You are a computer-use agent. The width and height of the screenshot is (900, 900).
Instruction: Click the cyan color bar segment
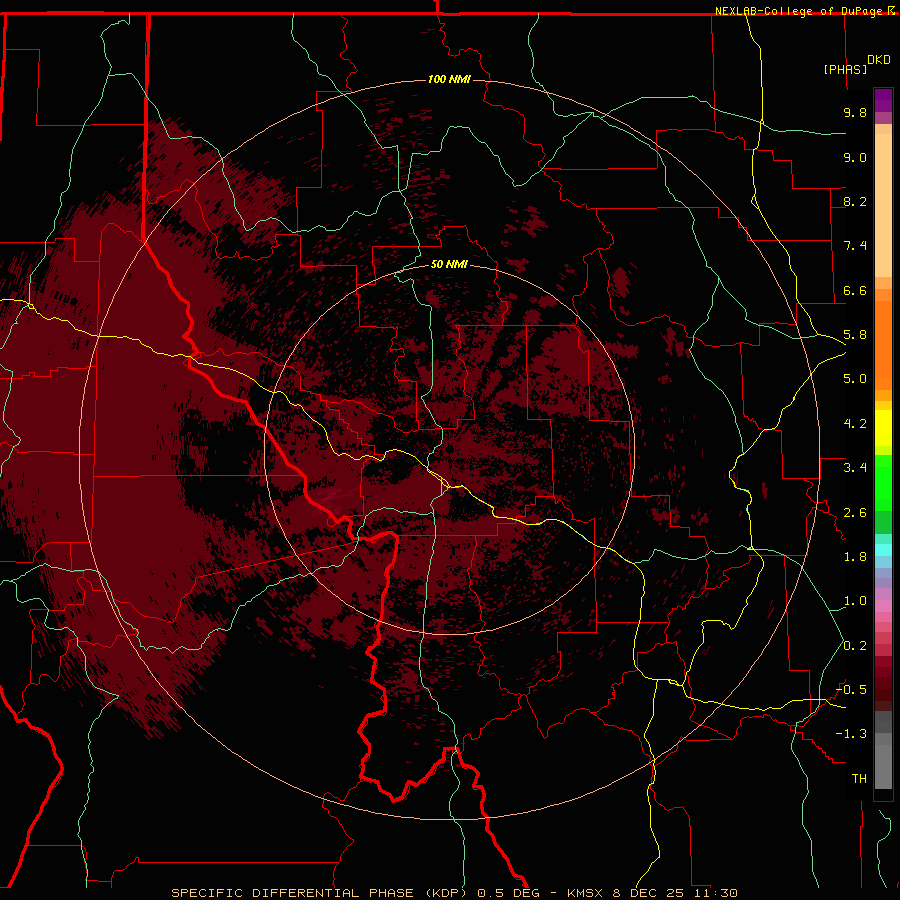[883, 550]
